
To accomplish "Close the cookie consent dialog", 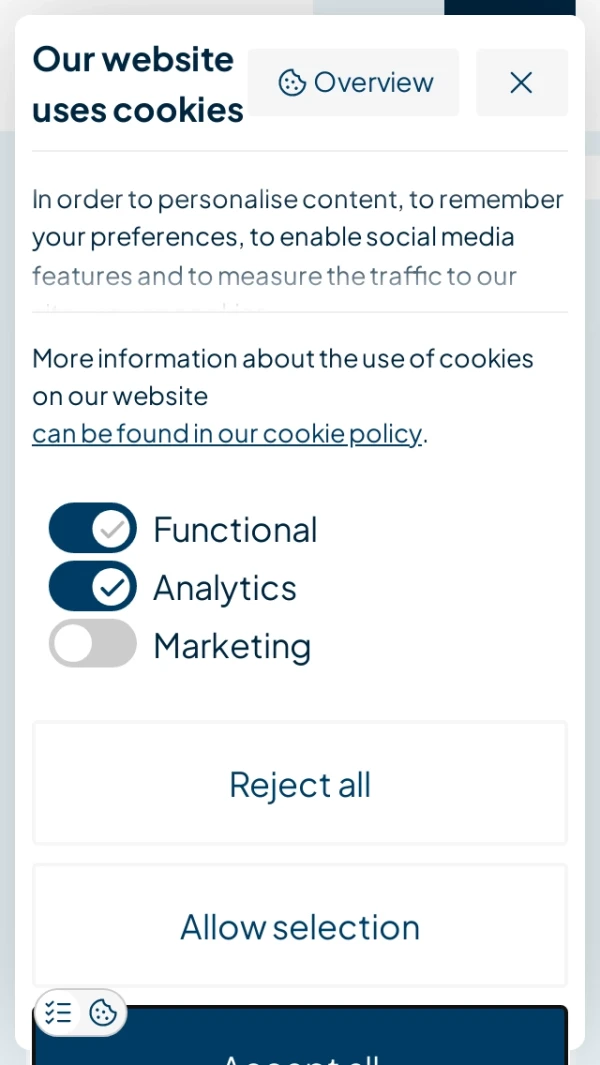I will tap(521, 83).
